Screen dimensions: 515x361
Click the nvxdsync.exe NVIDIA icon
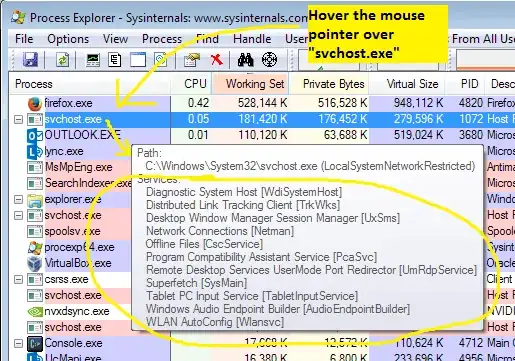pyautogui.click(x=35, y=312)
